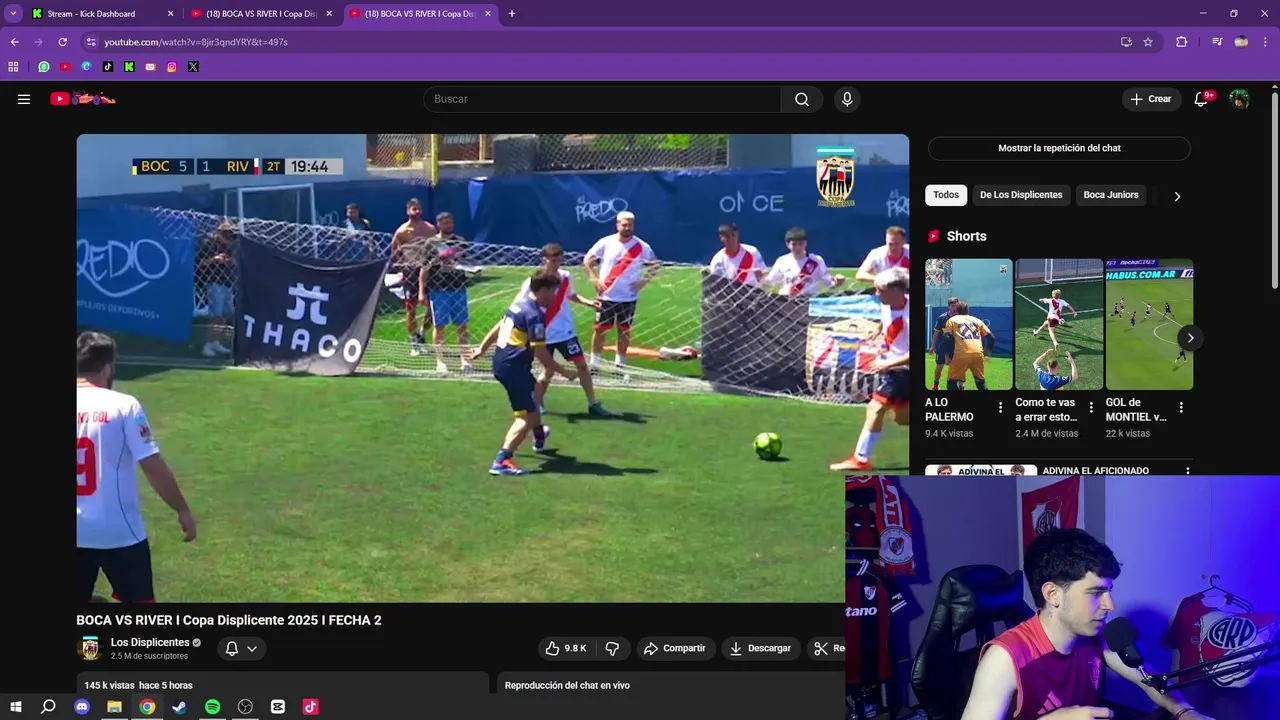
Task: Open File Explorer from the taskbar
Action: [x=114, y=707]
